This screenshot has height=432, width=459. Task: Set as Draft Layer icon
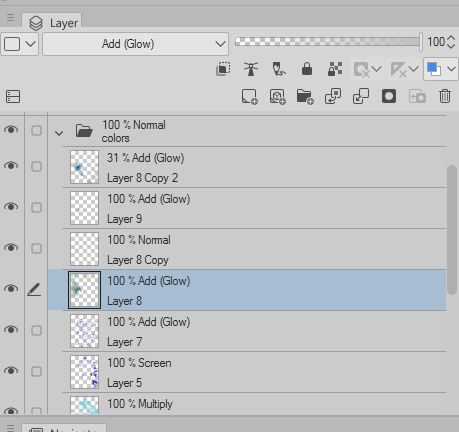click(279, 69)
